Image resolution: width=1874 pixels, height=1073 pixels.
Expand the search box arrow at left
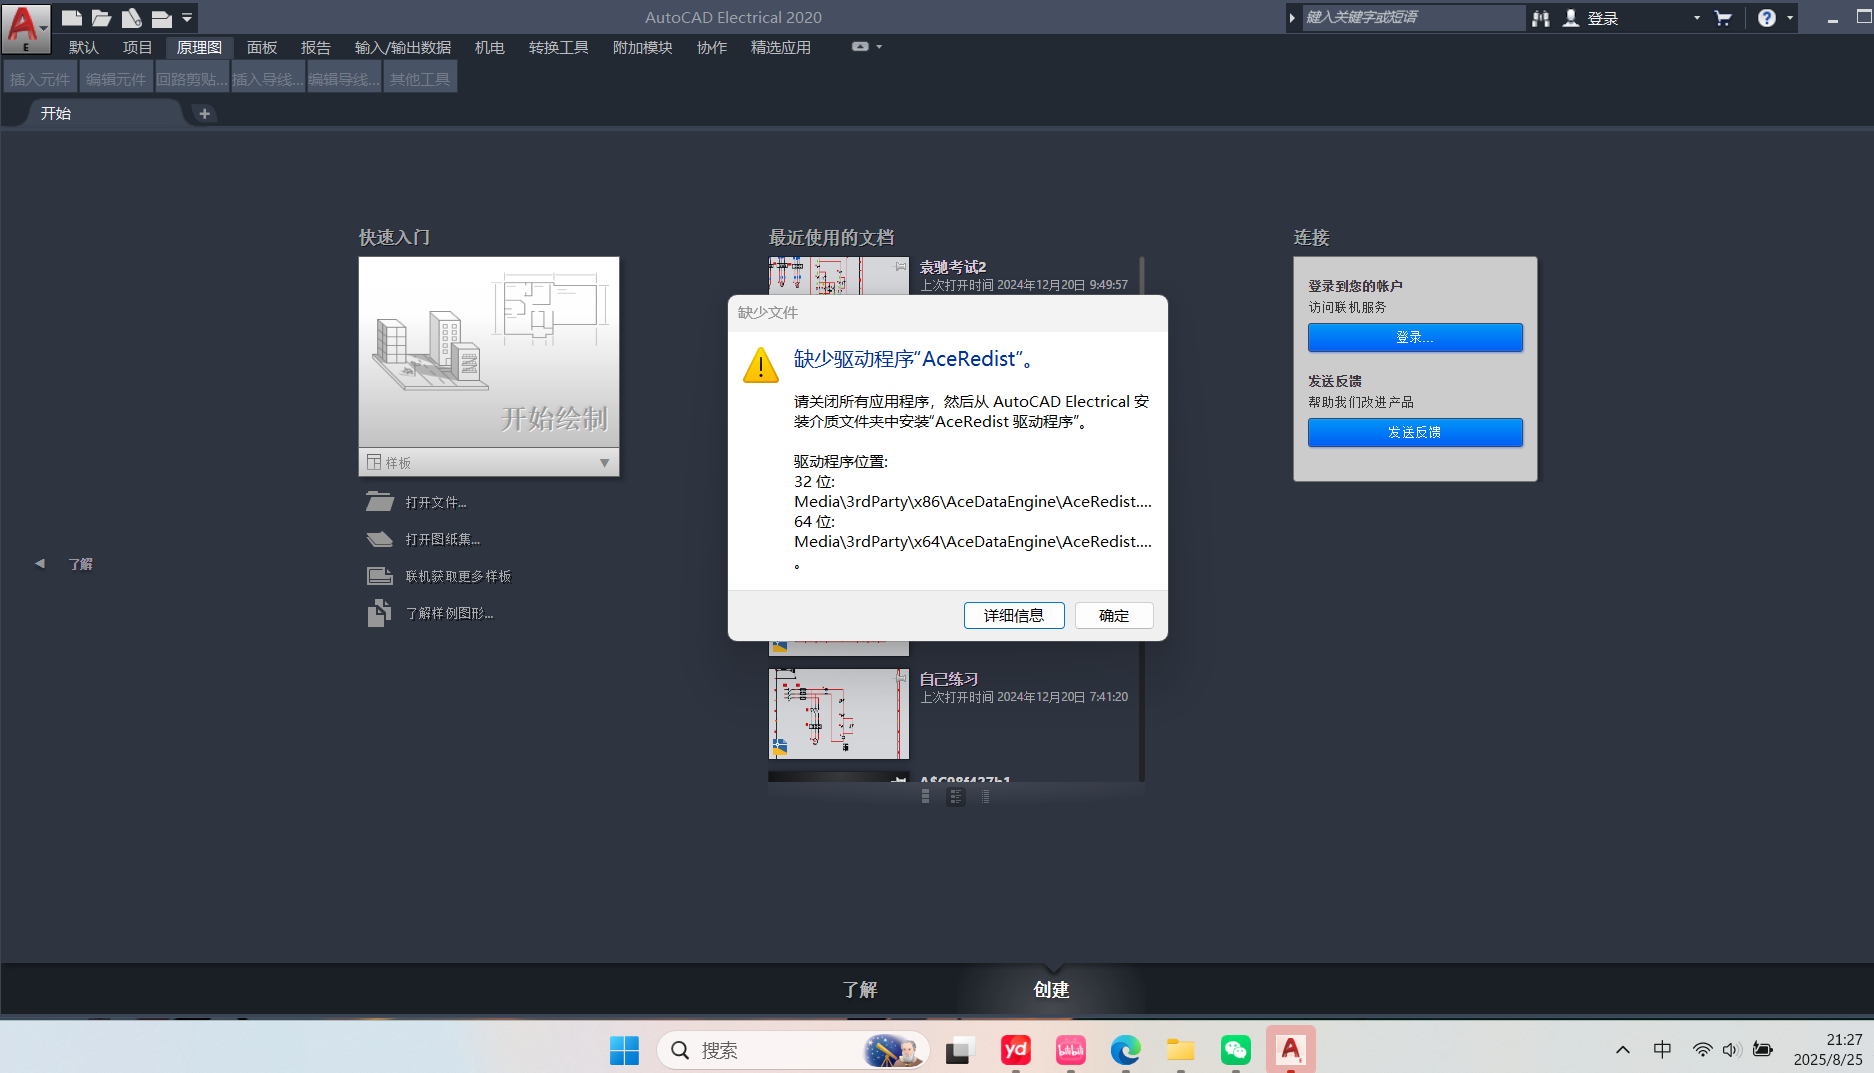coord(1292,18)
